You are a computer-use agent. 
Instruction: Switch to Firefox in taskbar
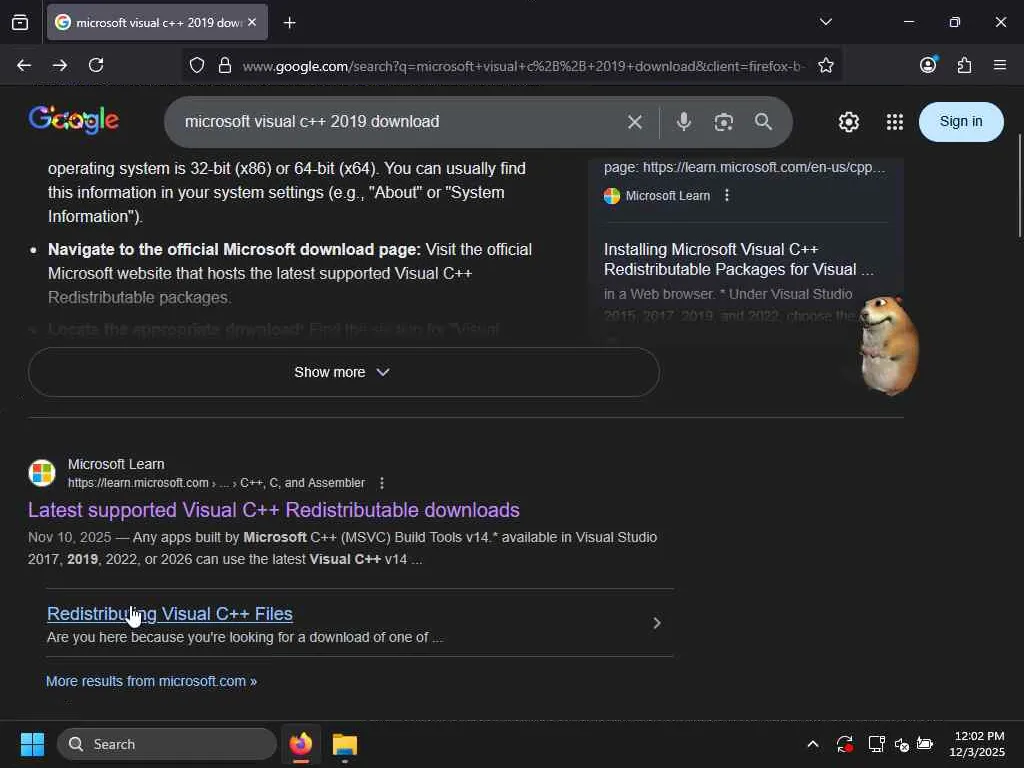[301, 744]
